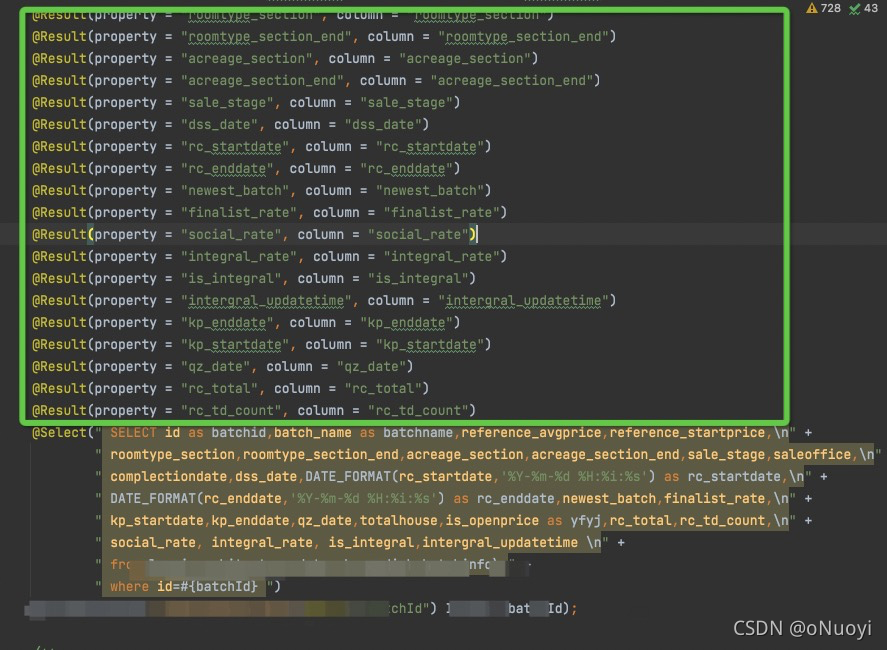Click the DATE_FORMAT(rc_enddate expression
Image resolution: width=887 pixels, height=650 pixels.
click(196, 499)
